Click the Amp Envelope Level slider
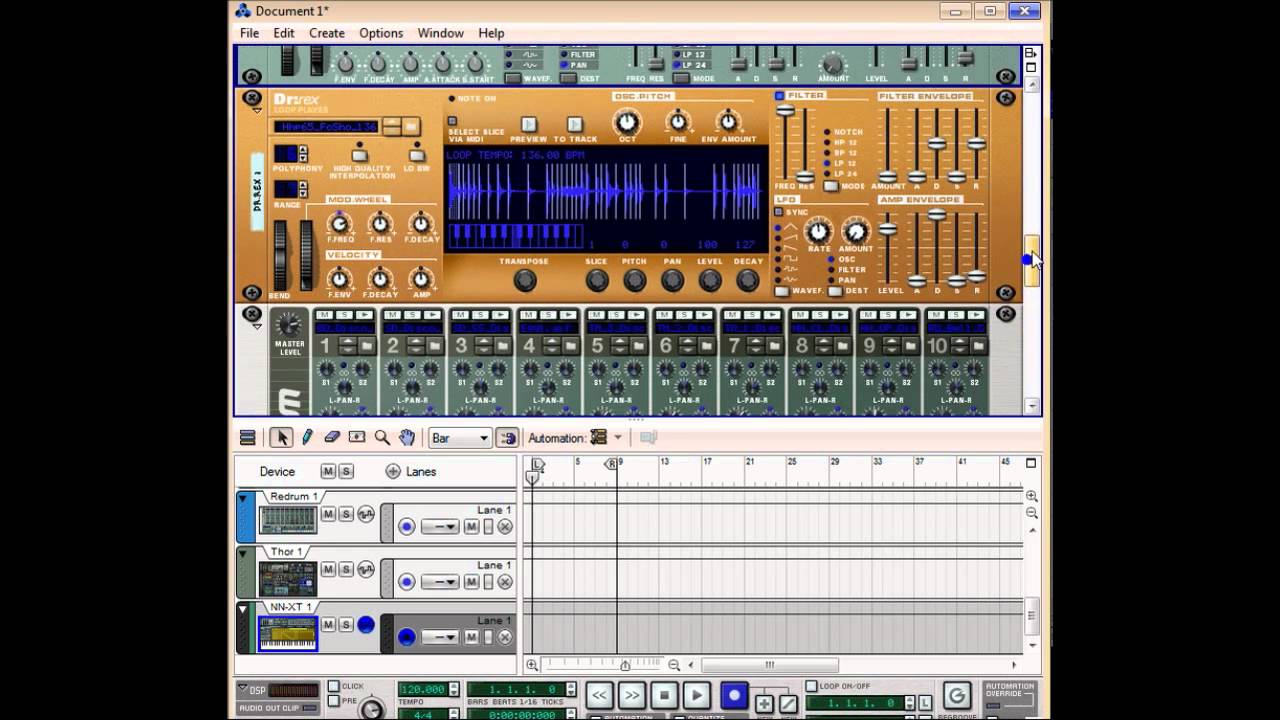Screen dimensions: 1280x720 [x=887, y=229]
